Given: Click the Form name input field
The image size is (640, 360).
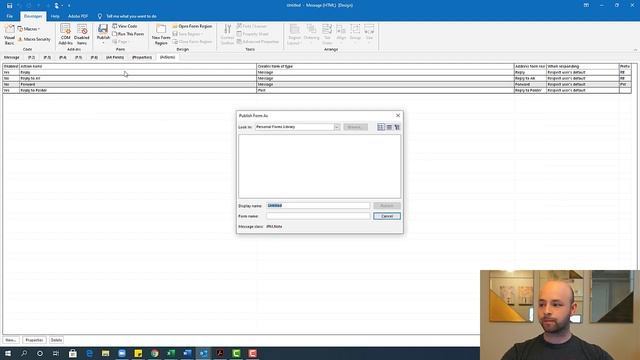Looking at the screenshot, I should click(x=318, y=216).
